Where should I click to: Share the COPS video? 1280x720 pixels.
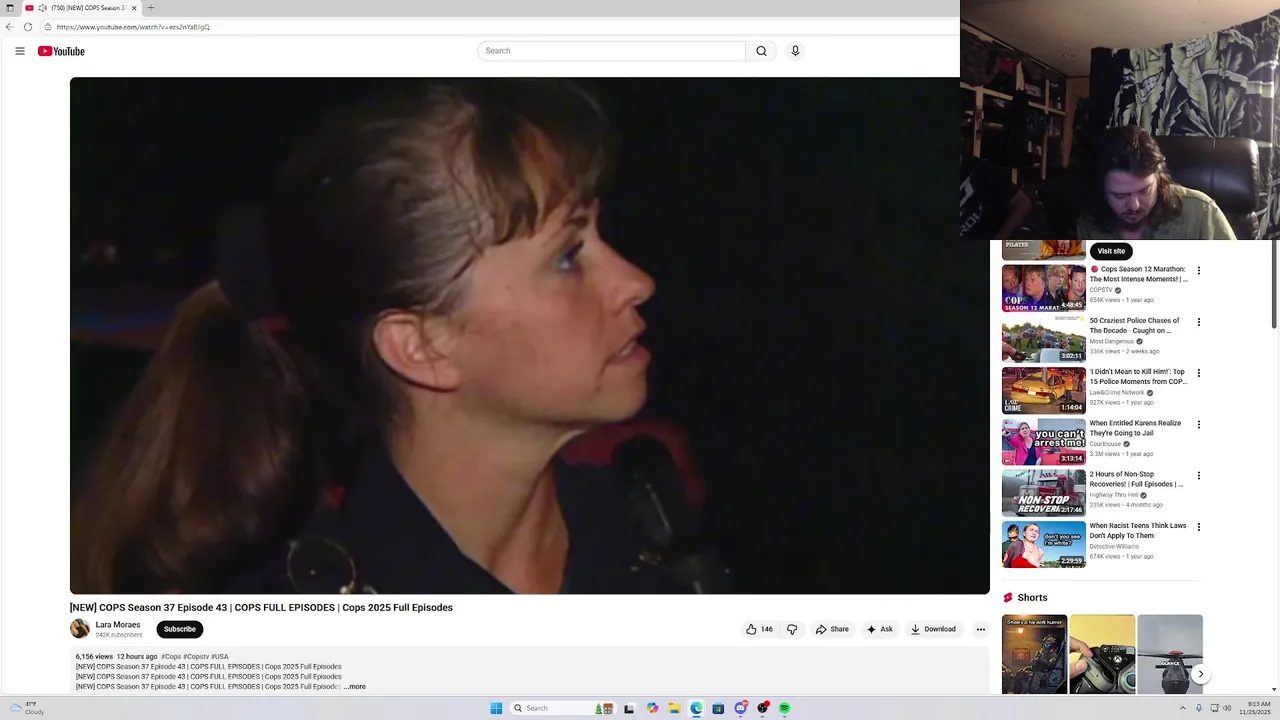[x=832, y=629]
